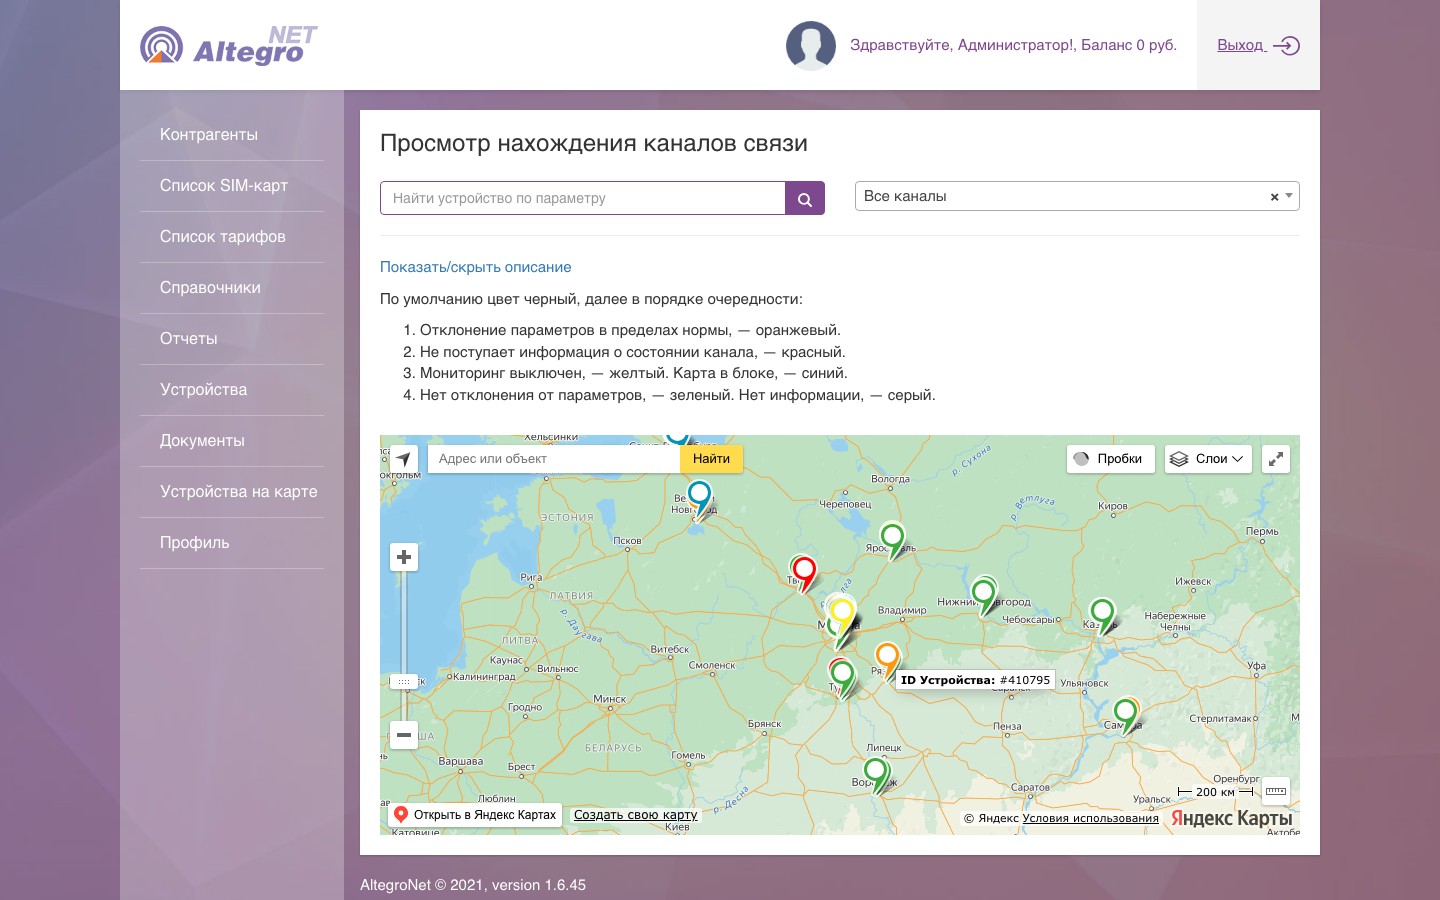
Task: Click the green marker near Ярославль
Action: [892, 541]
